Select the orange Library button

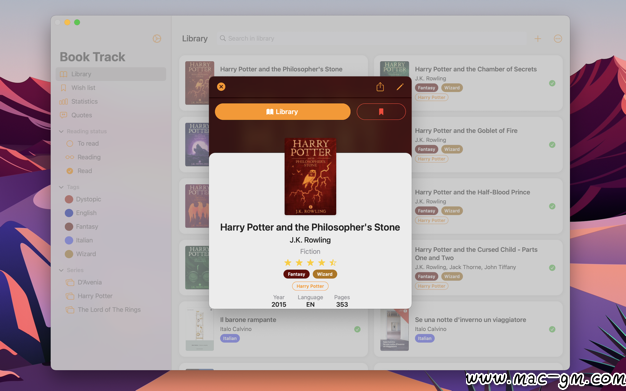pyautogui.click(x=282, y=111)
